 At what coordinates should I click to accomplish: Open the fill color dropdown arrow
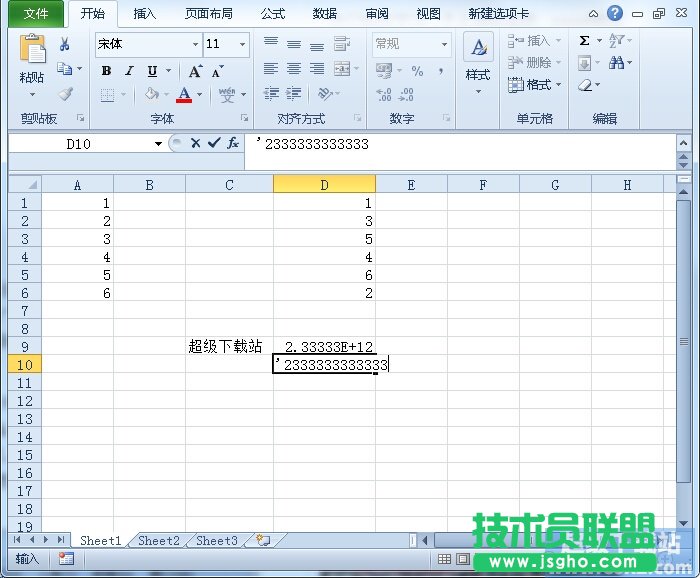click(x=167, y=94)
